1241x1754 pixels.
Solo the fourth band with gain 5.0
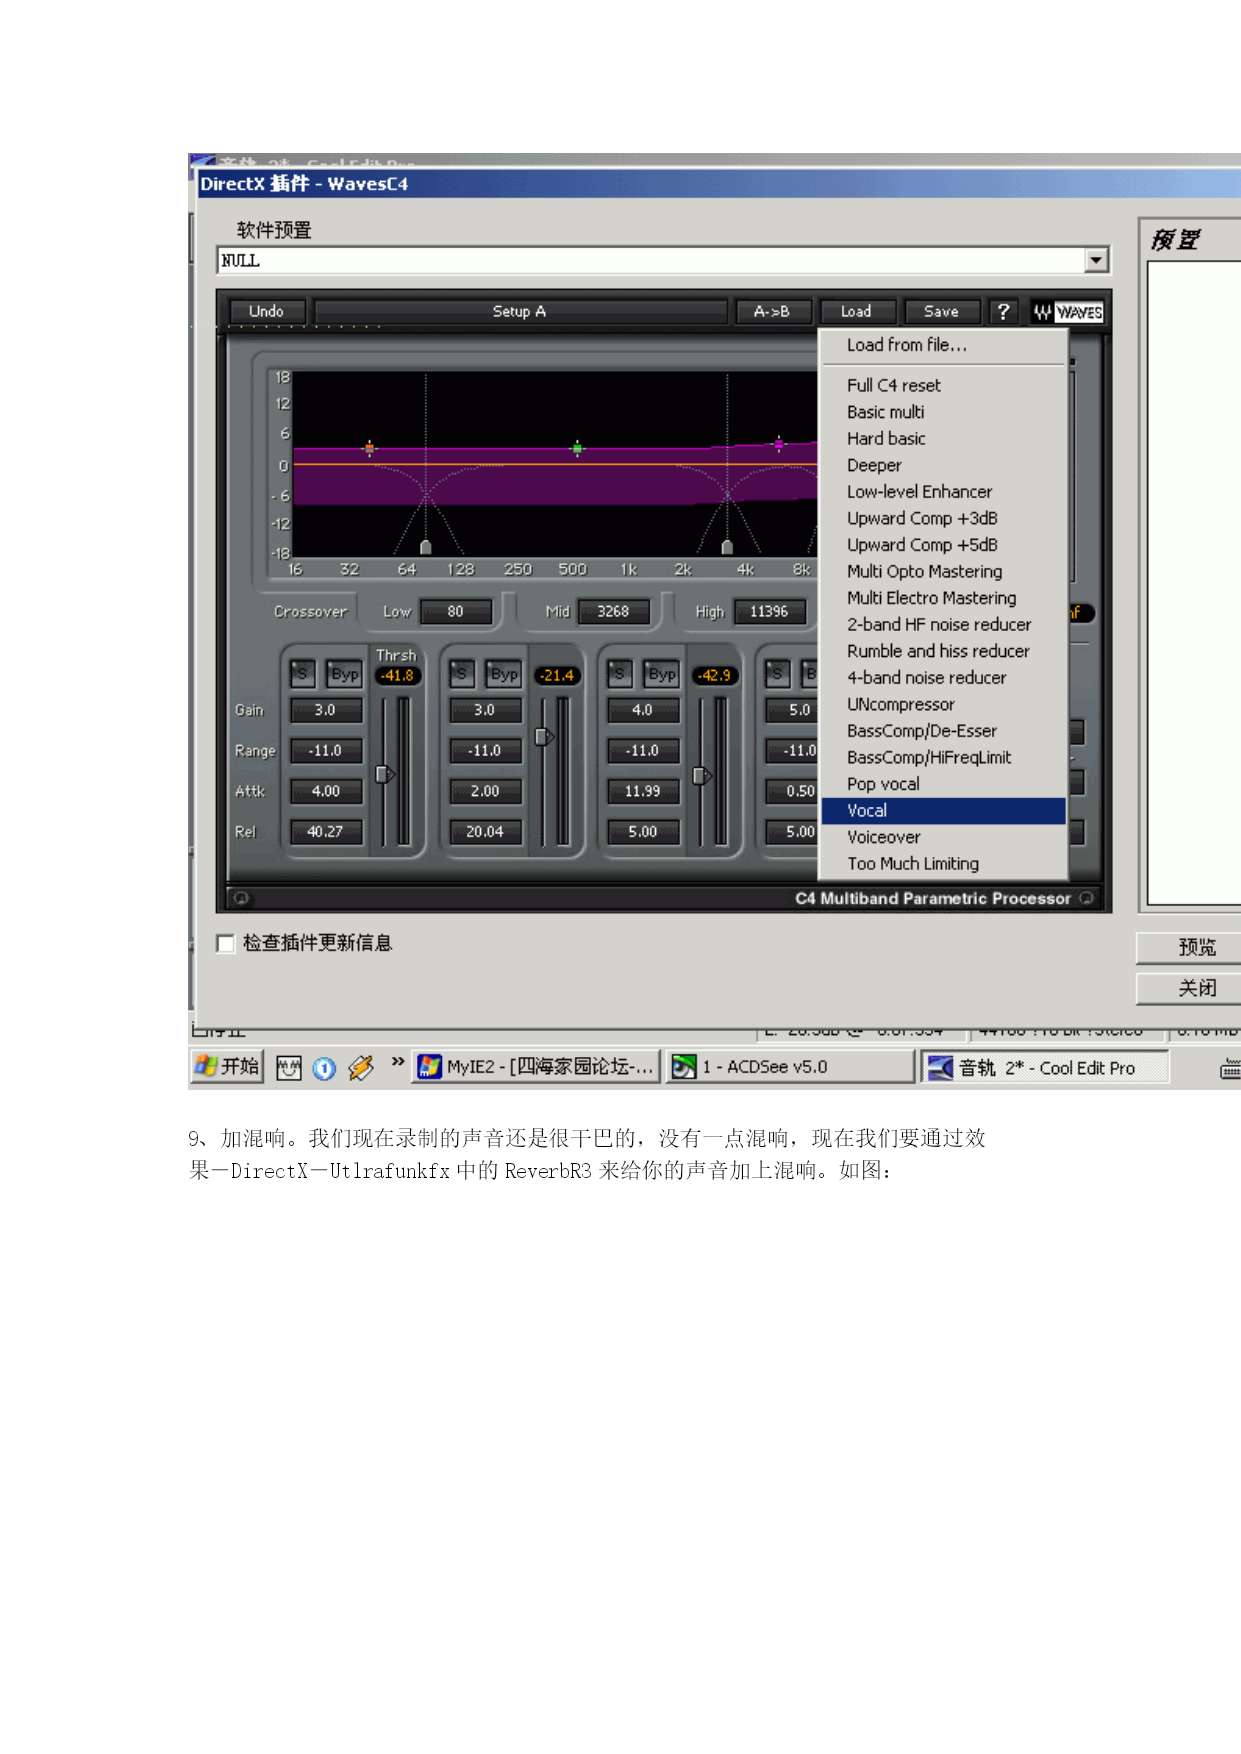(778, 674)
